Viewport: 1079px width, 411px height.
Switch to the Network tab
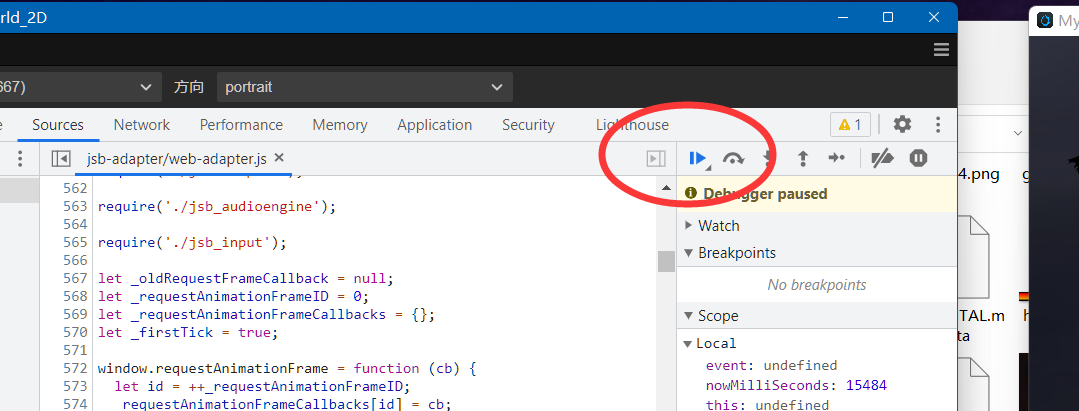[142, 125]
